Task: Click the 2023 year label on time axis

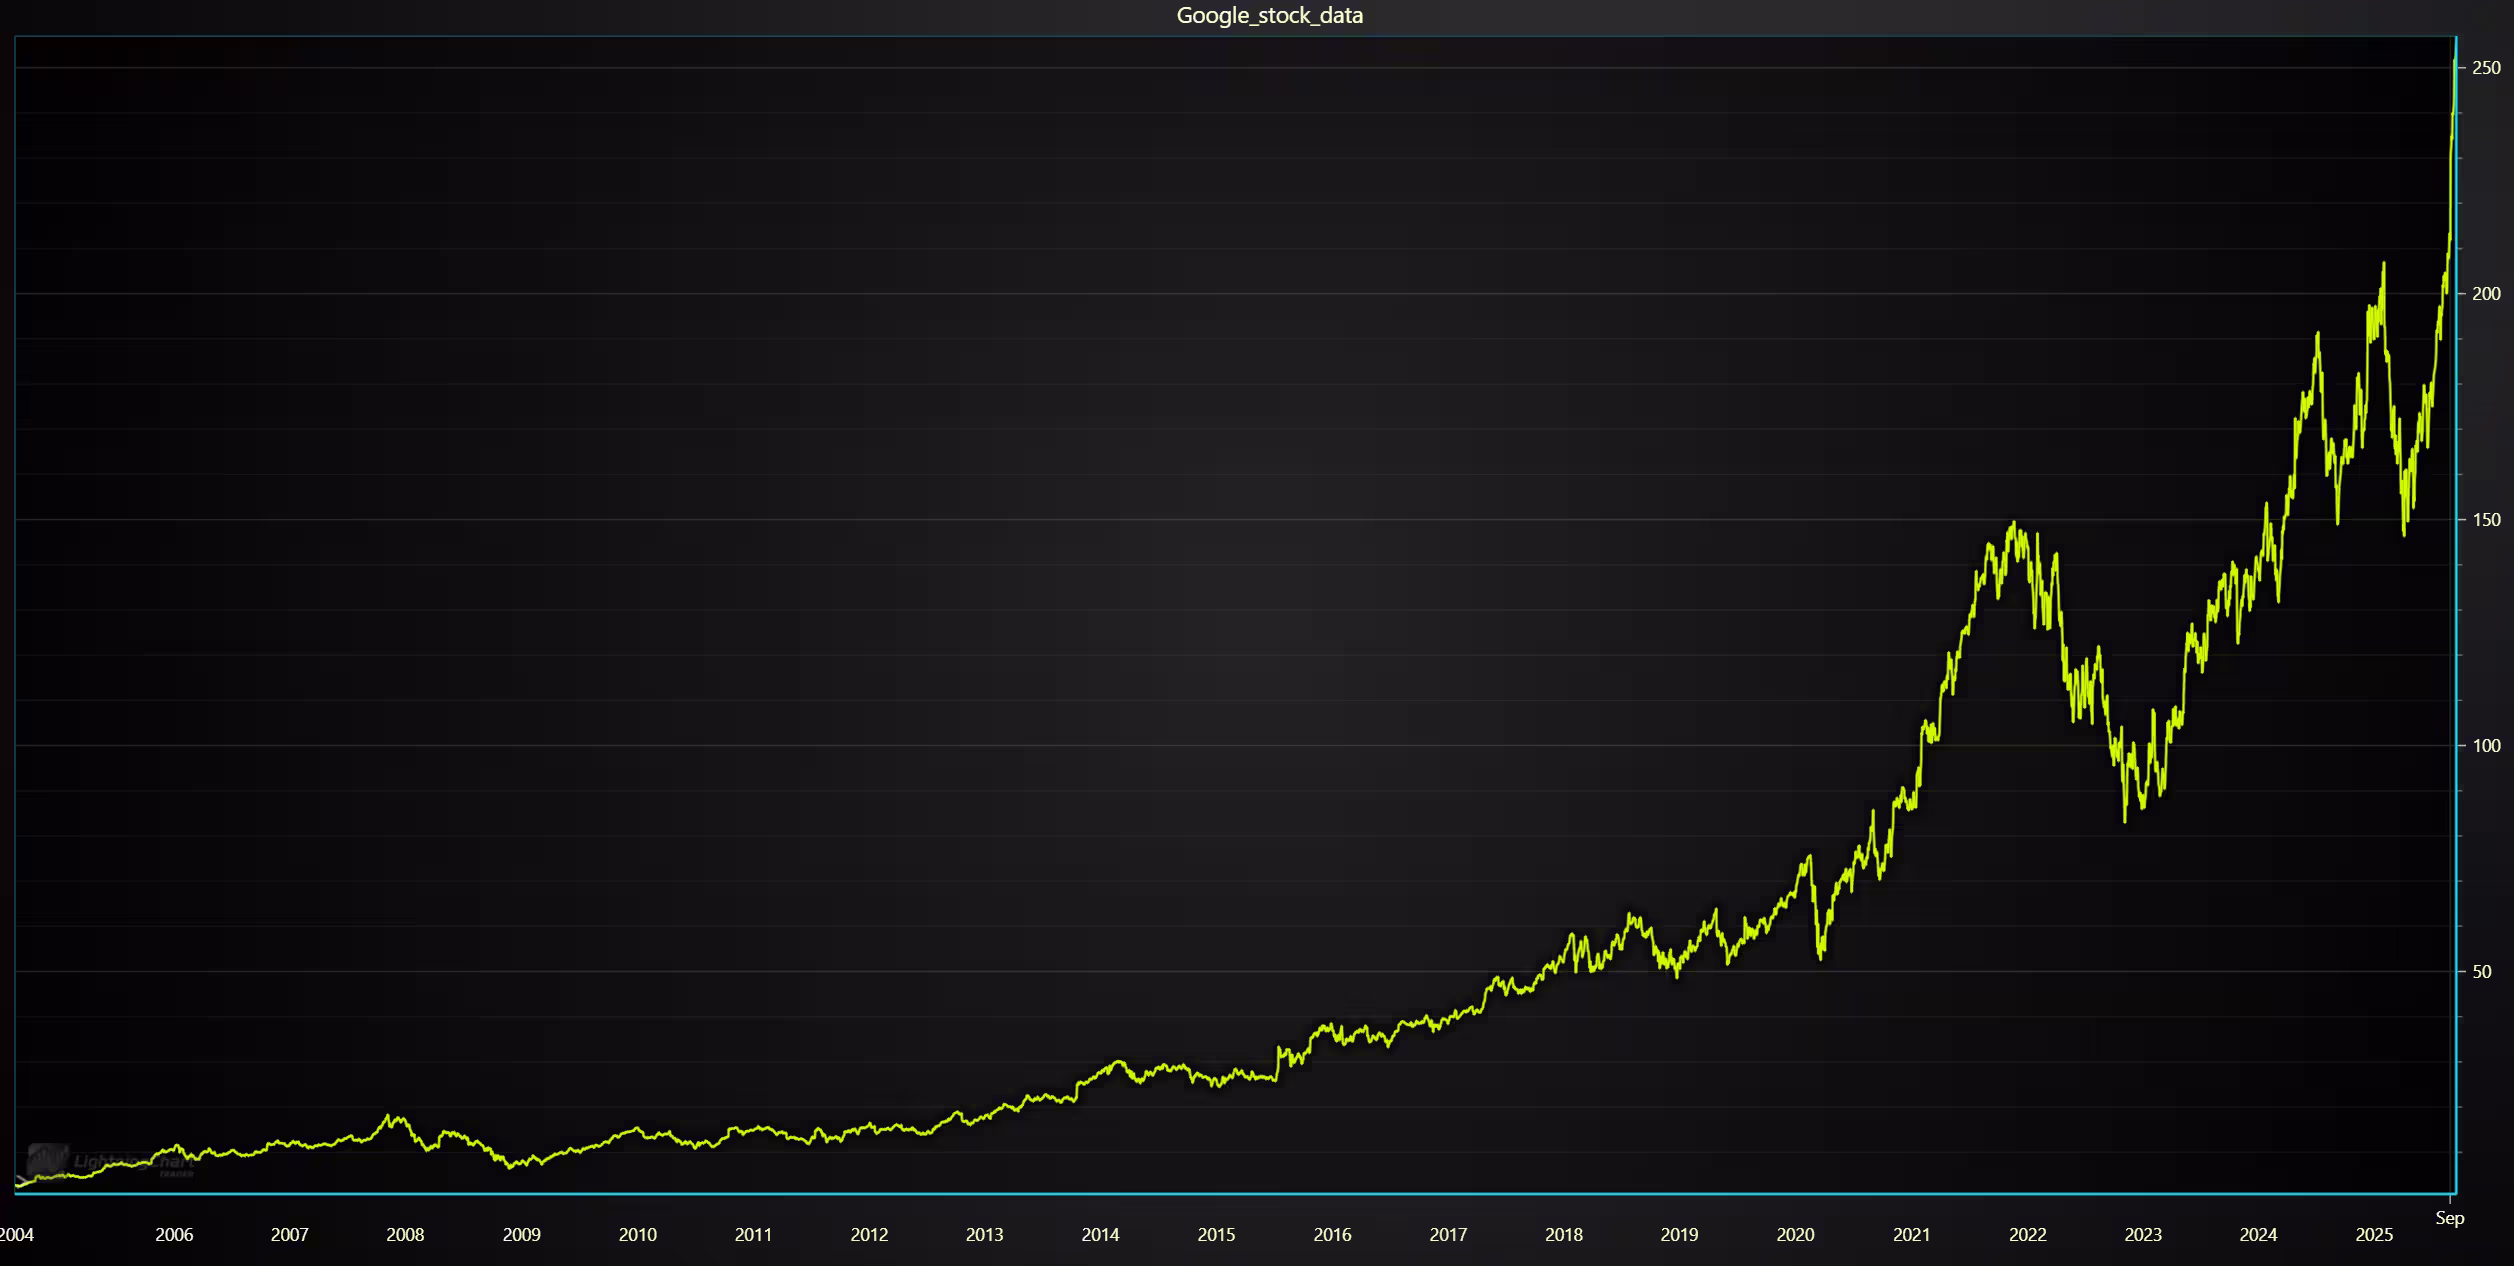Action: (2143, 1235)
